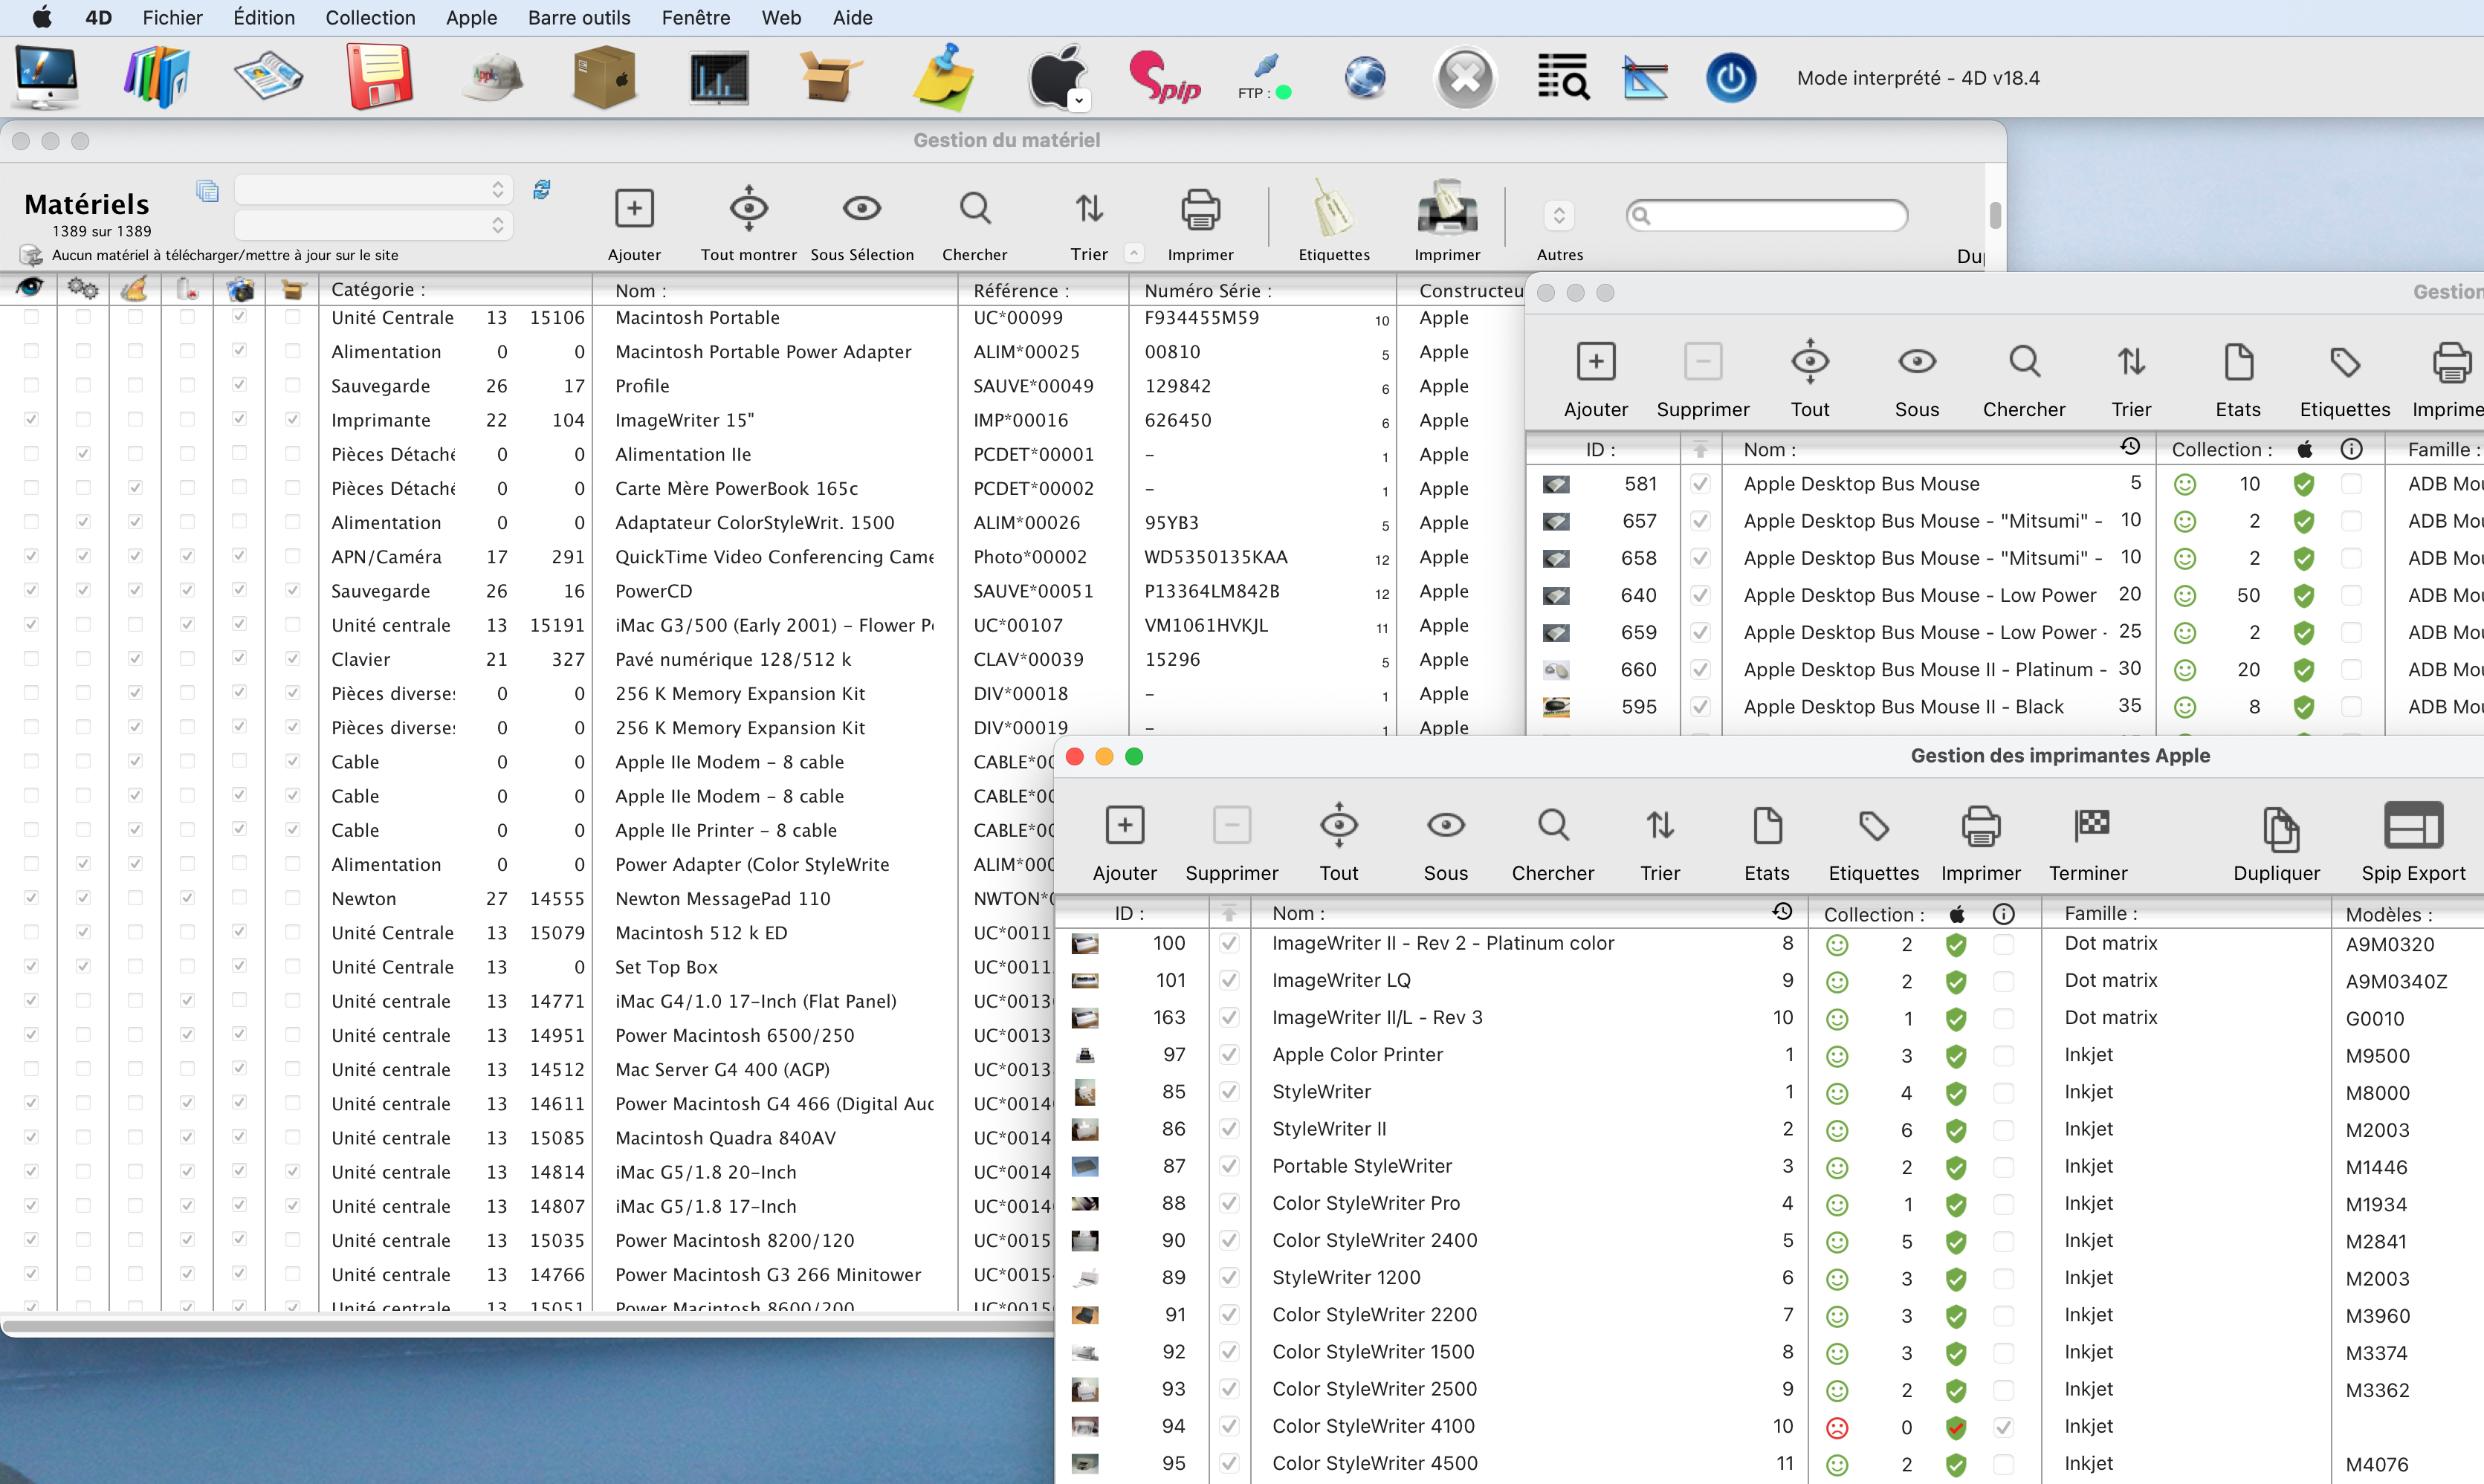
Task: Click the yellow sticky note pin icon
Action: [x=943, y=77]
